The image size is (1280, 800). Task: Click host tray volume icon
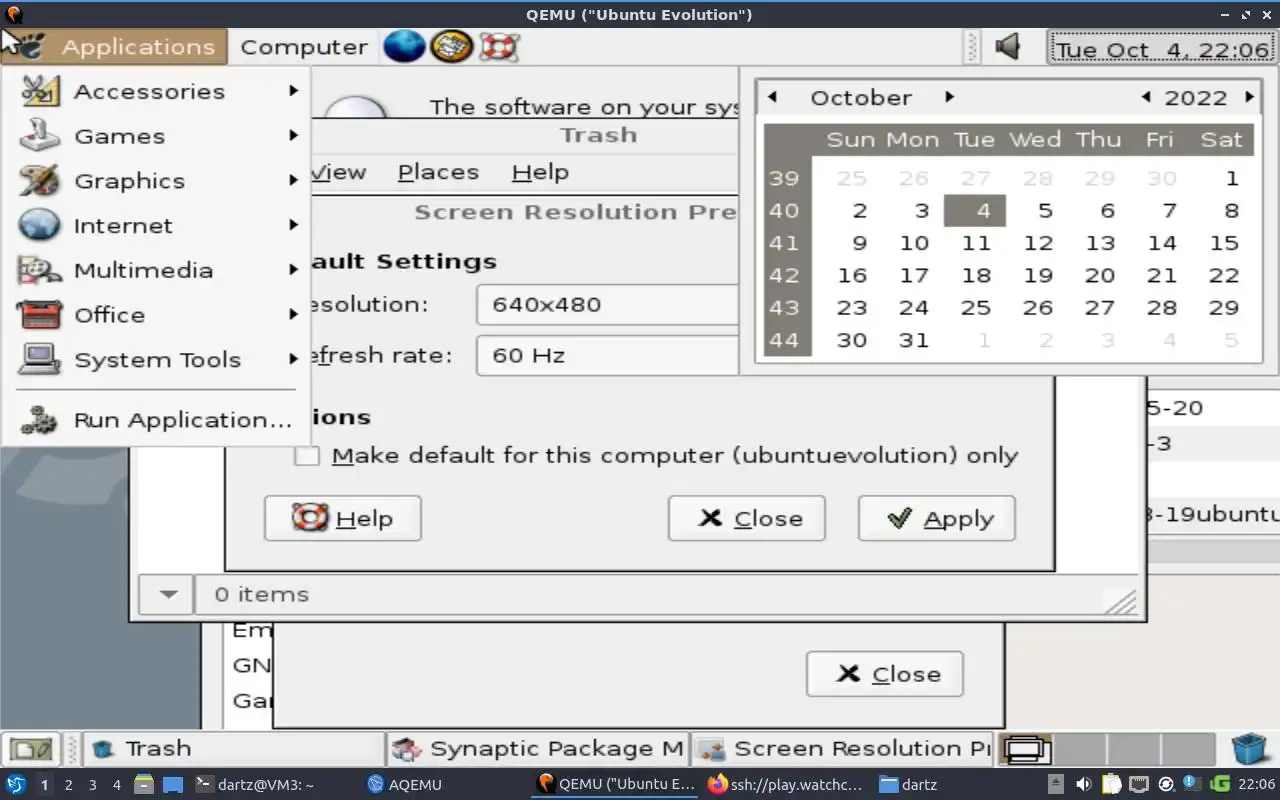[x=1084, y=784]
